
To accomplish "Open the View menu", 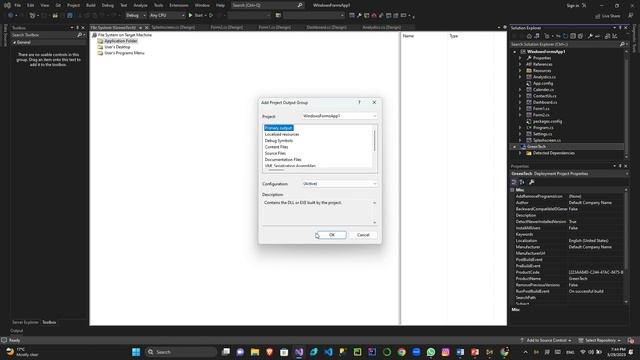I will [44, 5].
